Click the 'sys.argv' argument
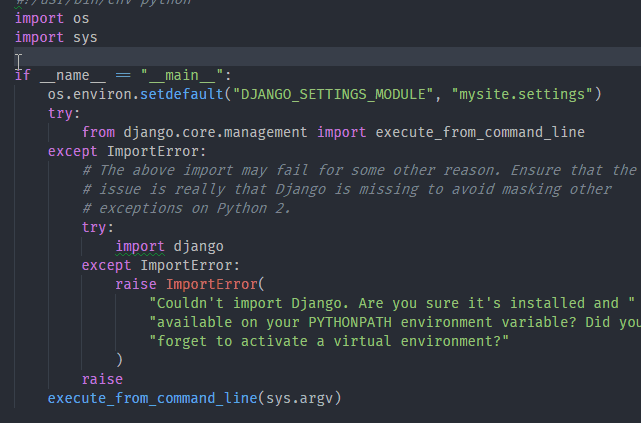 [x=299, y=398]
